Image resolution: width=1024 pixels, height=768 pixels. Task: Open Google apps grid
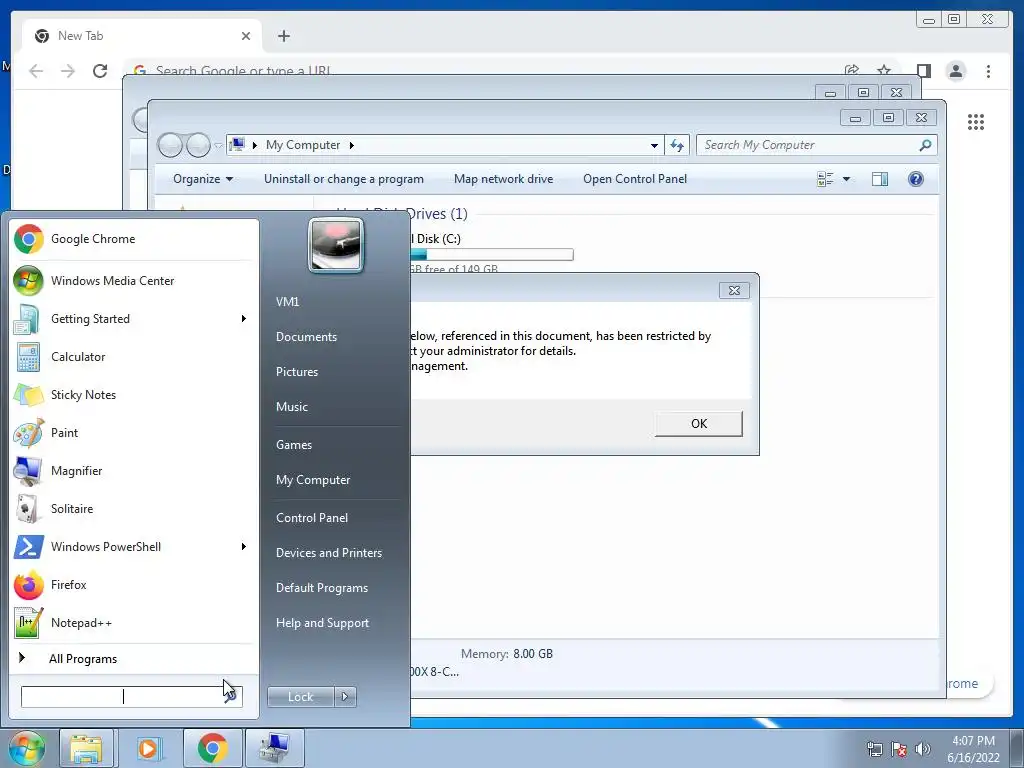click(x=976, y=121)
